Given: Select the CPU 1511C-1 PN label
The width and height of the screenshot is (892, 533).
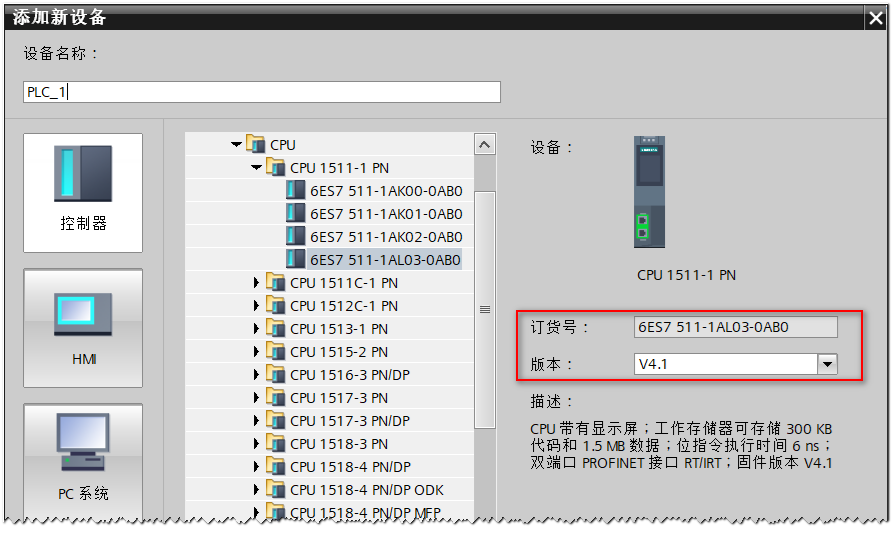Looking at the screenshot, I should click(344, 283).
